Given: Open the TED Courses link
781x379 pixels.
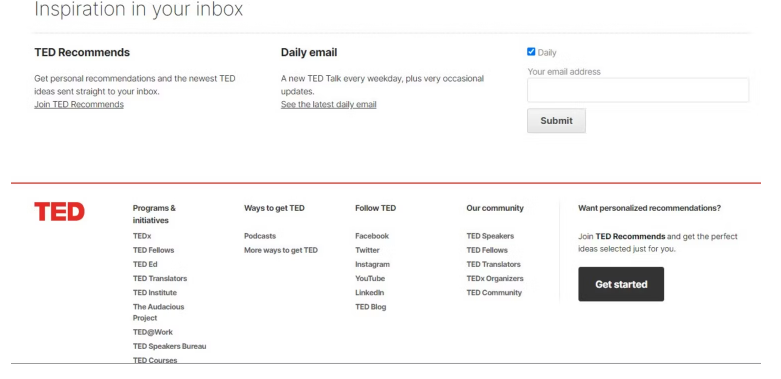Looking at the screenshot, I should pos(155,360).
